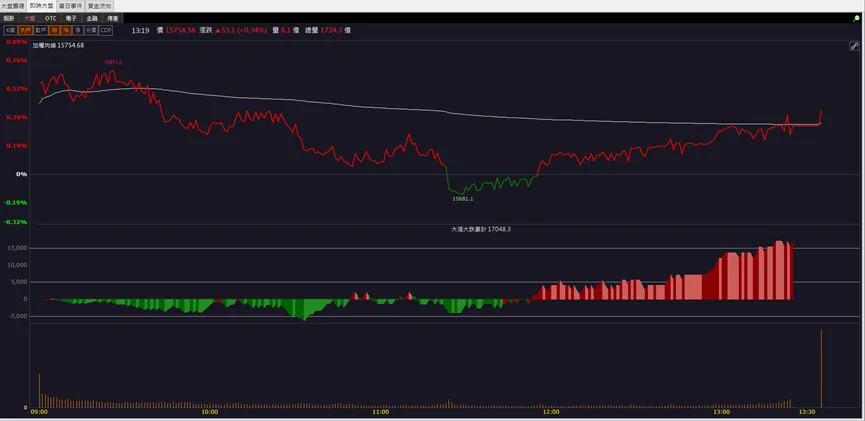Click the 0% baseline axis label
Viewport: 865px width, 421px height.
pos(22,174)
